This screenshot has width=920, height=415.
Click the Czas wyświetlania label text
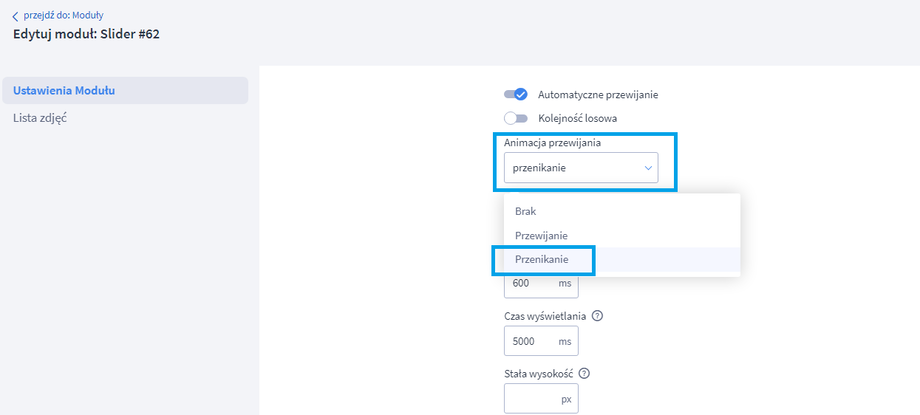click(x=545, y=317)
